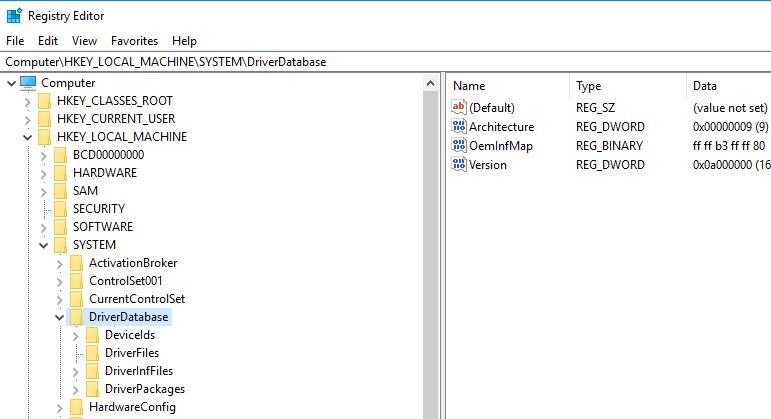Open the View menu
The height and width of the screenshot is (419, 771).
coord(85,41)
